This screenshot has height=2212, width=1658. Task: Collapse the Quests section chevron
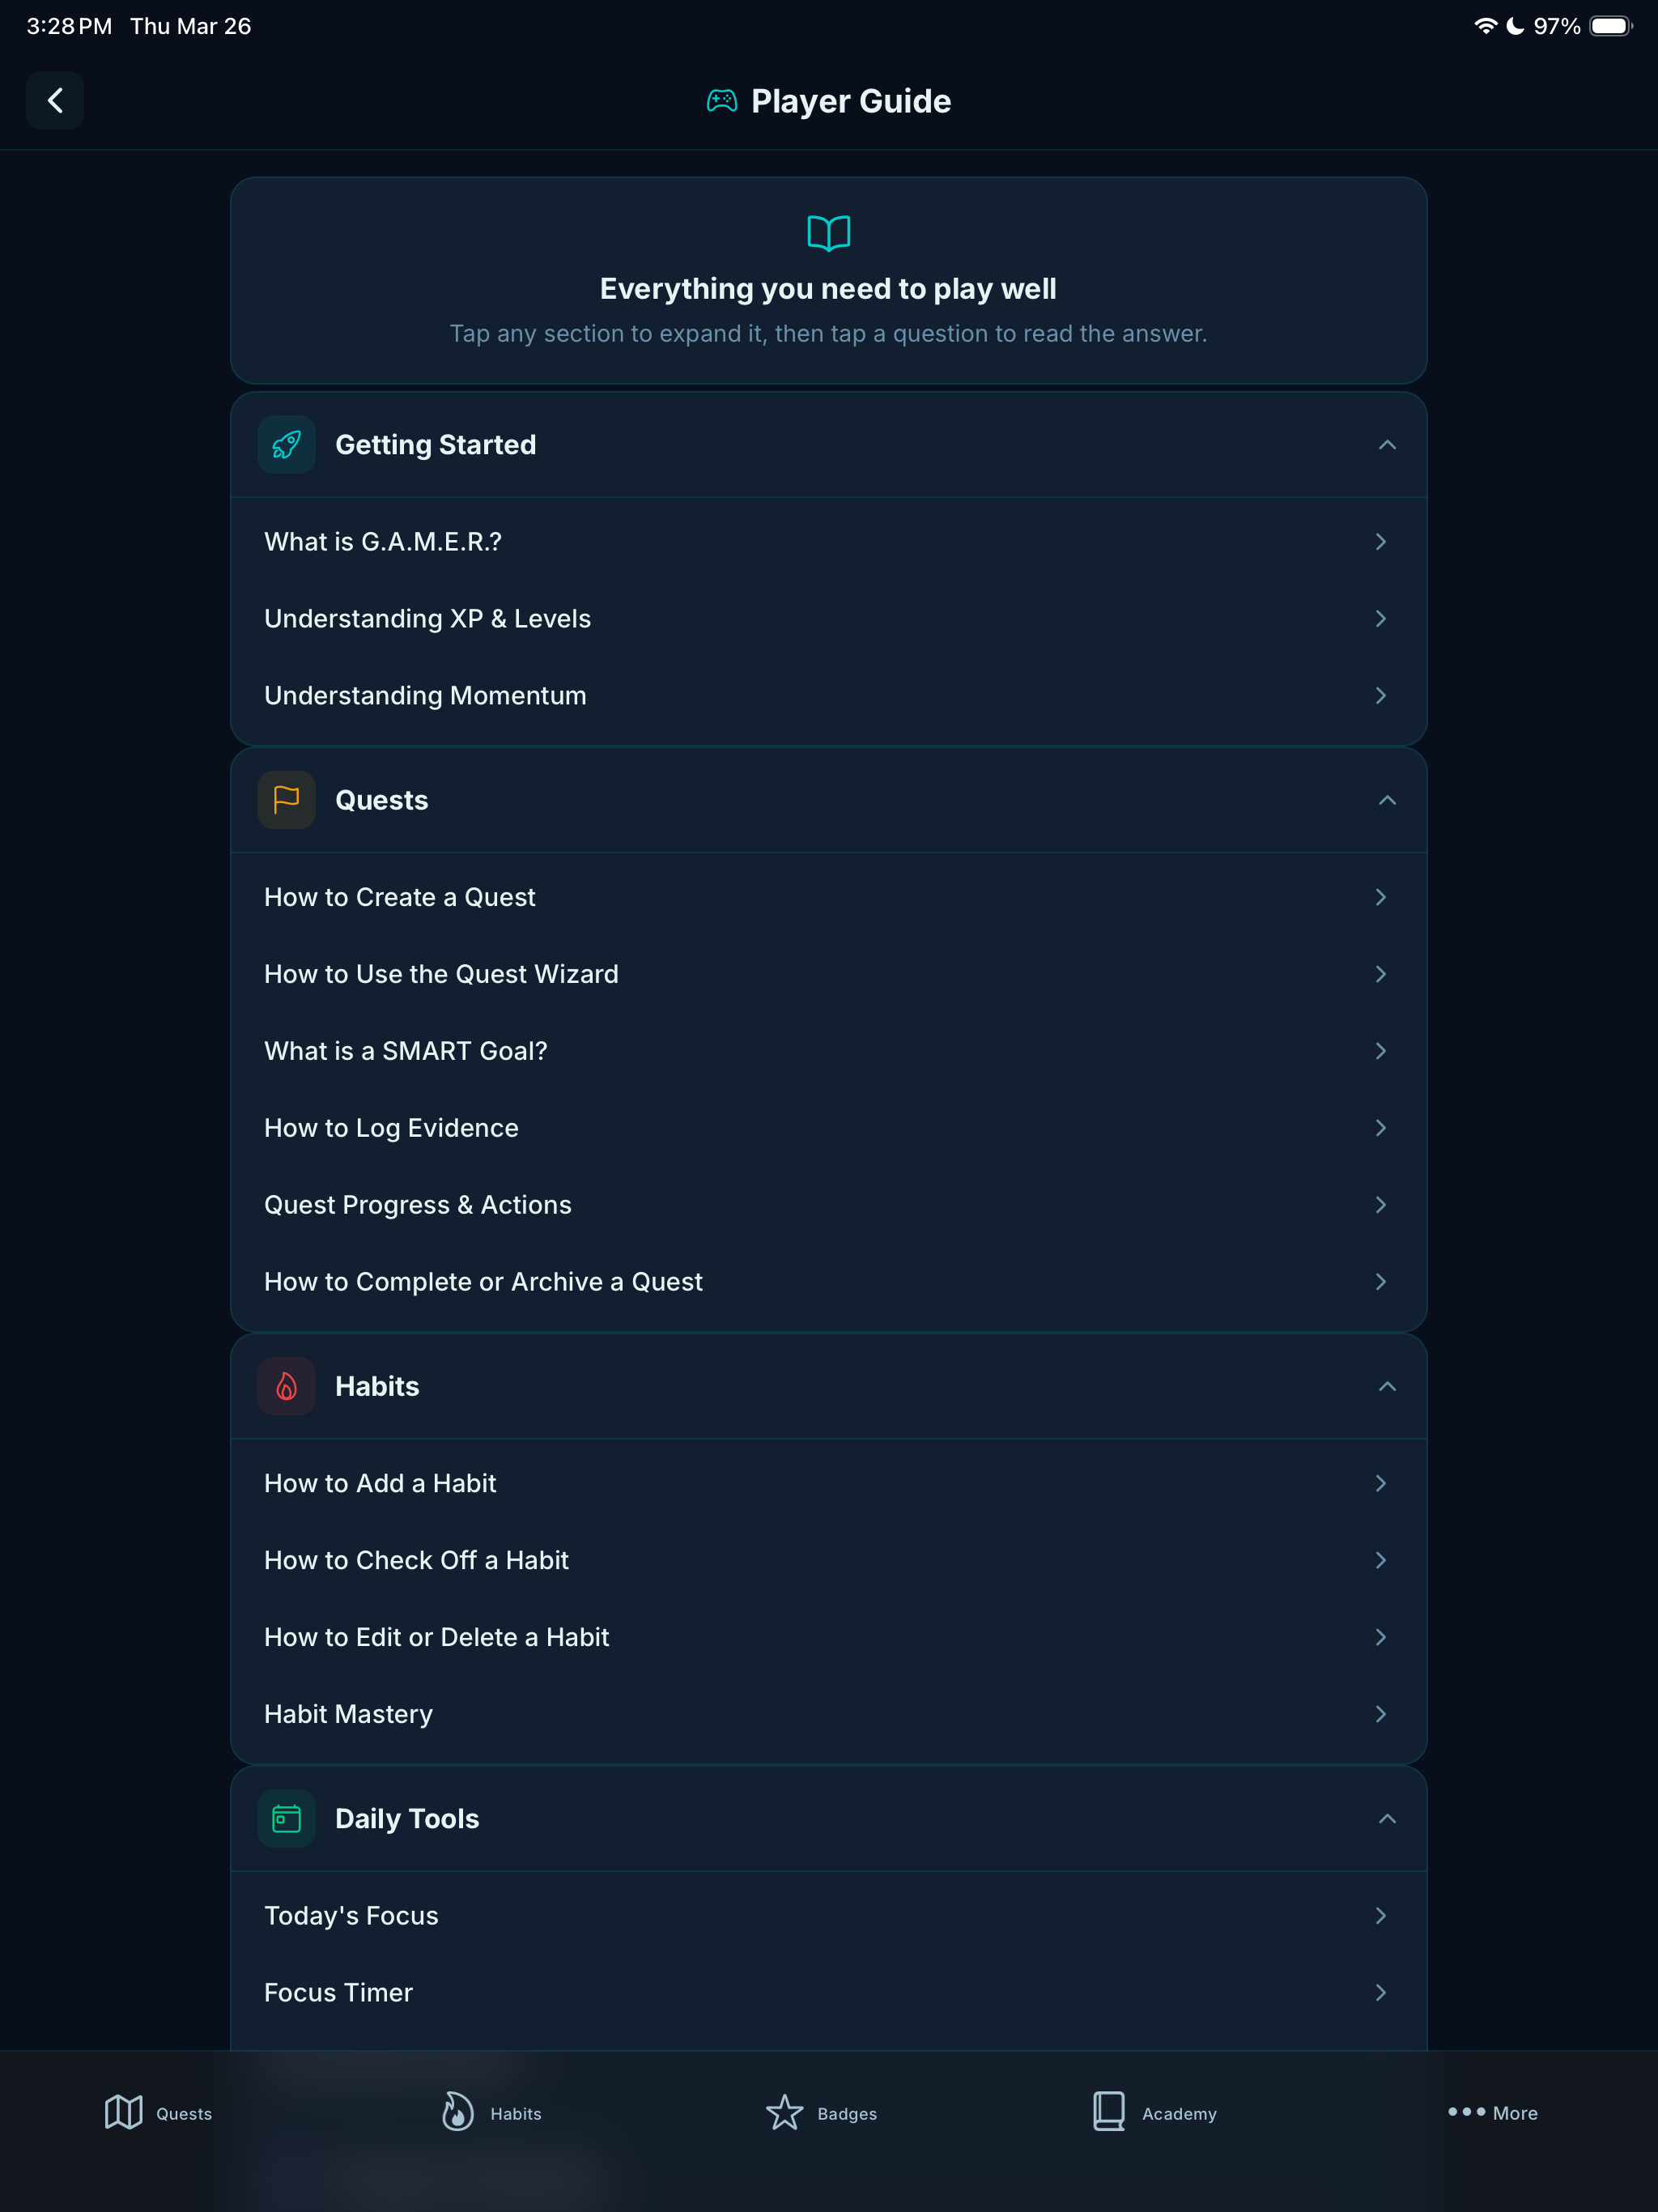pos(1387,800)
